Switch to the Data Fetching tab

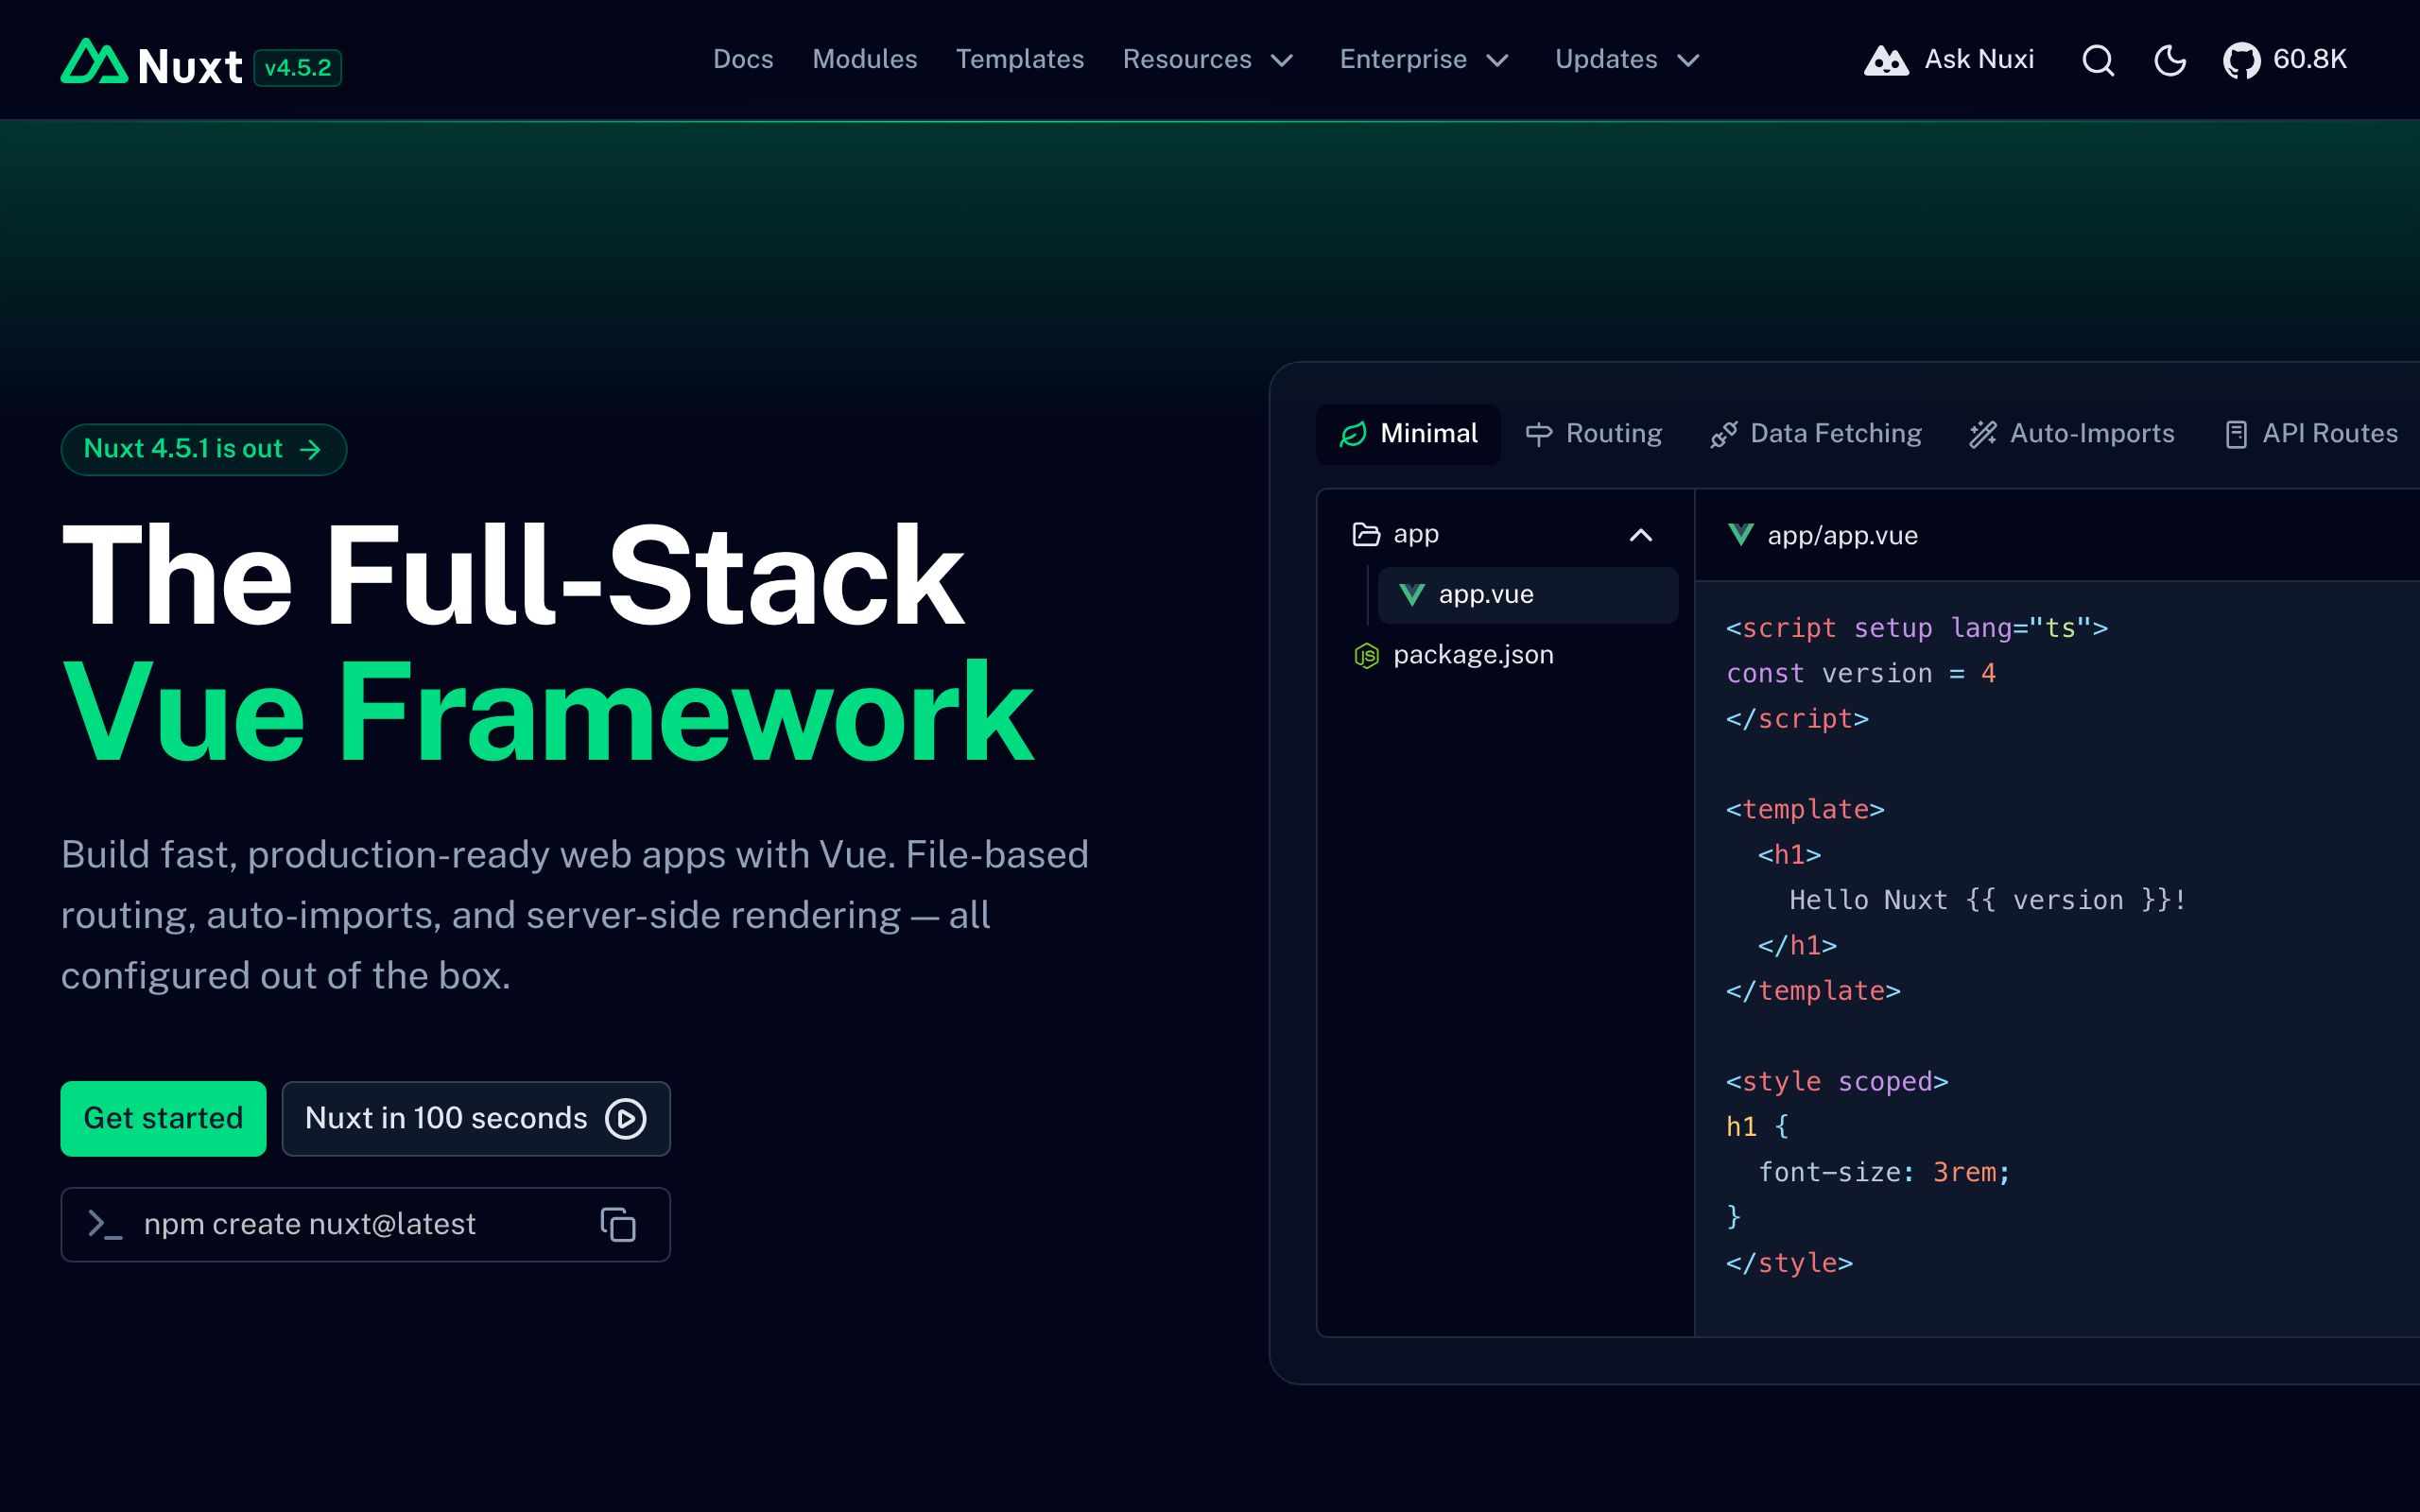[x=1816, y=434]
